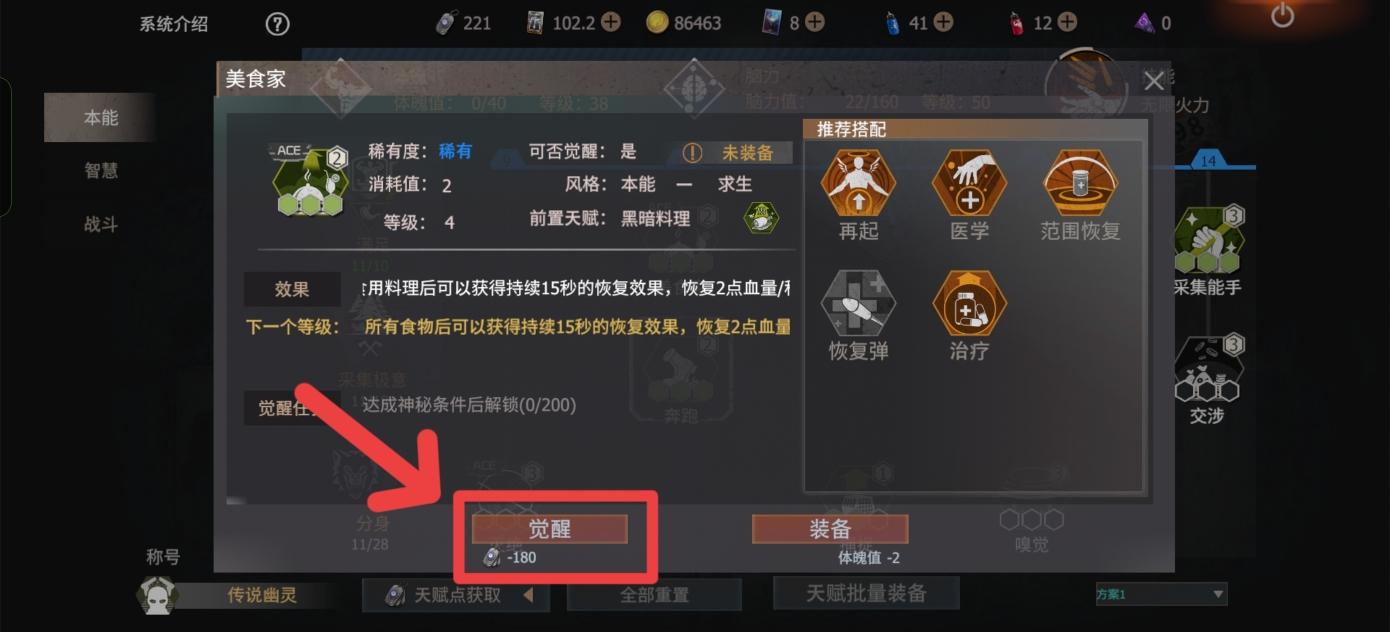1390x632 pixels.
Task: Tap the plus next to 102.2
Action: pyautogui.click(x=610, y=22)
